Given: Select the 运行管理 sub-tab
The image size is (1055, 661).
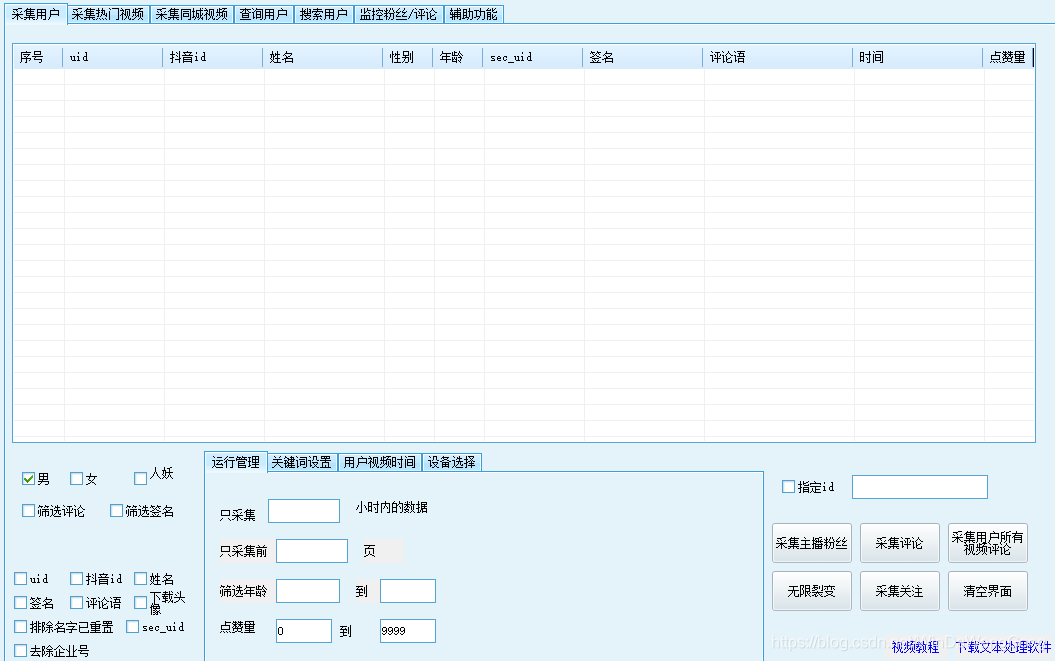Looking at the screenshot, I should 235,462.
